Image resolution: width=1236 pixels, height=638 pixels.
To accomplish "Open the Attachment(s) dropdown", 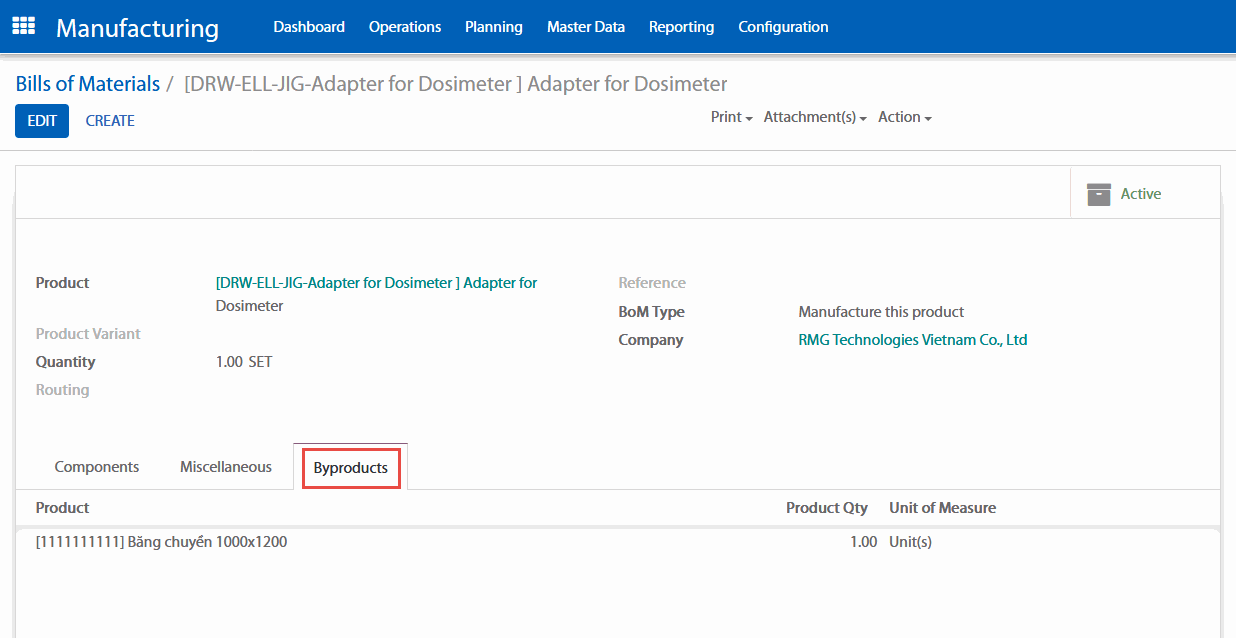I will [x=814, y=118].
